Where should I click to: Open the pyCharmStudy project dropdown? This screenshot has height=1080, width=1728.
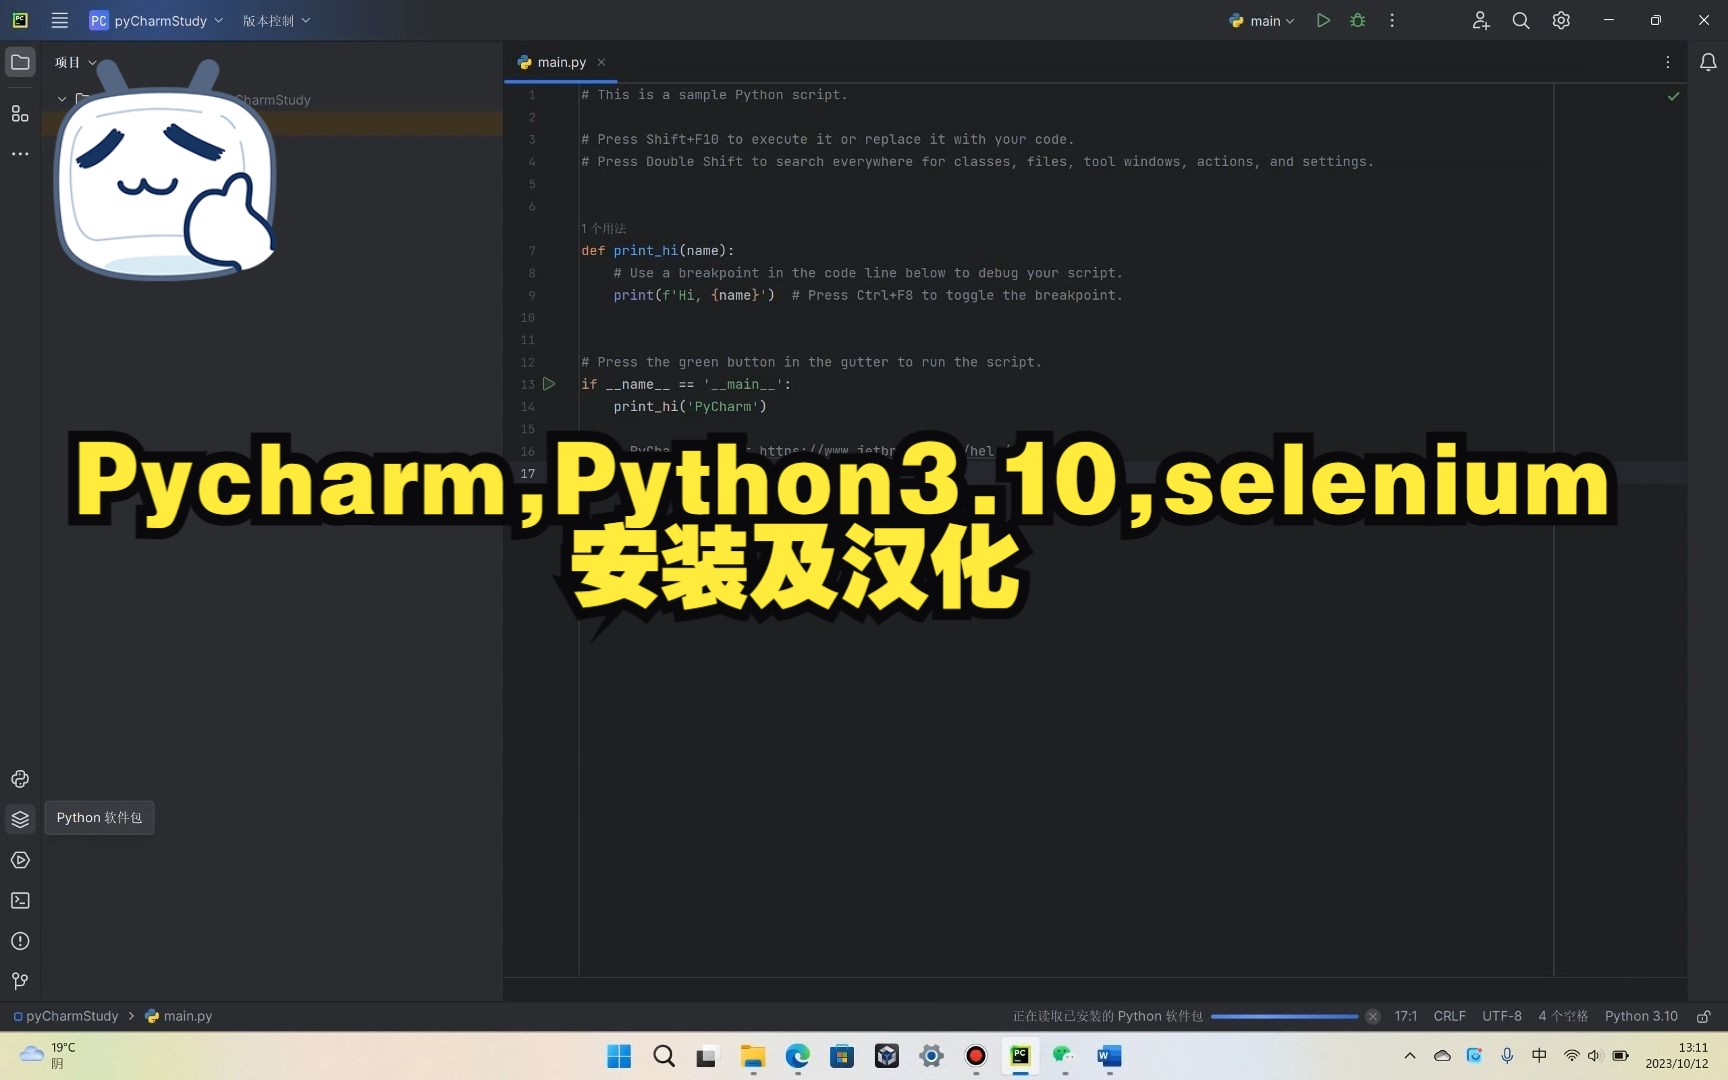click(156, 20)
